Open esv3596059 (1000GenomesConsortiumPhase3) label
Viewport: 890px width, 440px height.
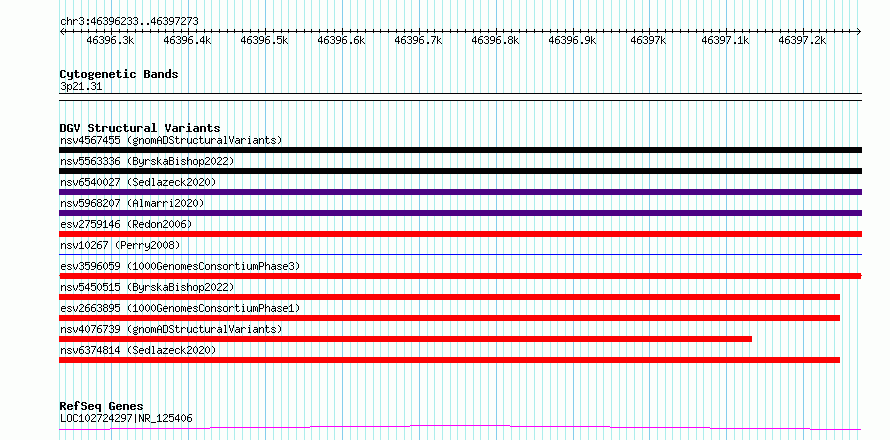pyautogui.click(x=180, y=266)
